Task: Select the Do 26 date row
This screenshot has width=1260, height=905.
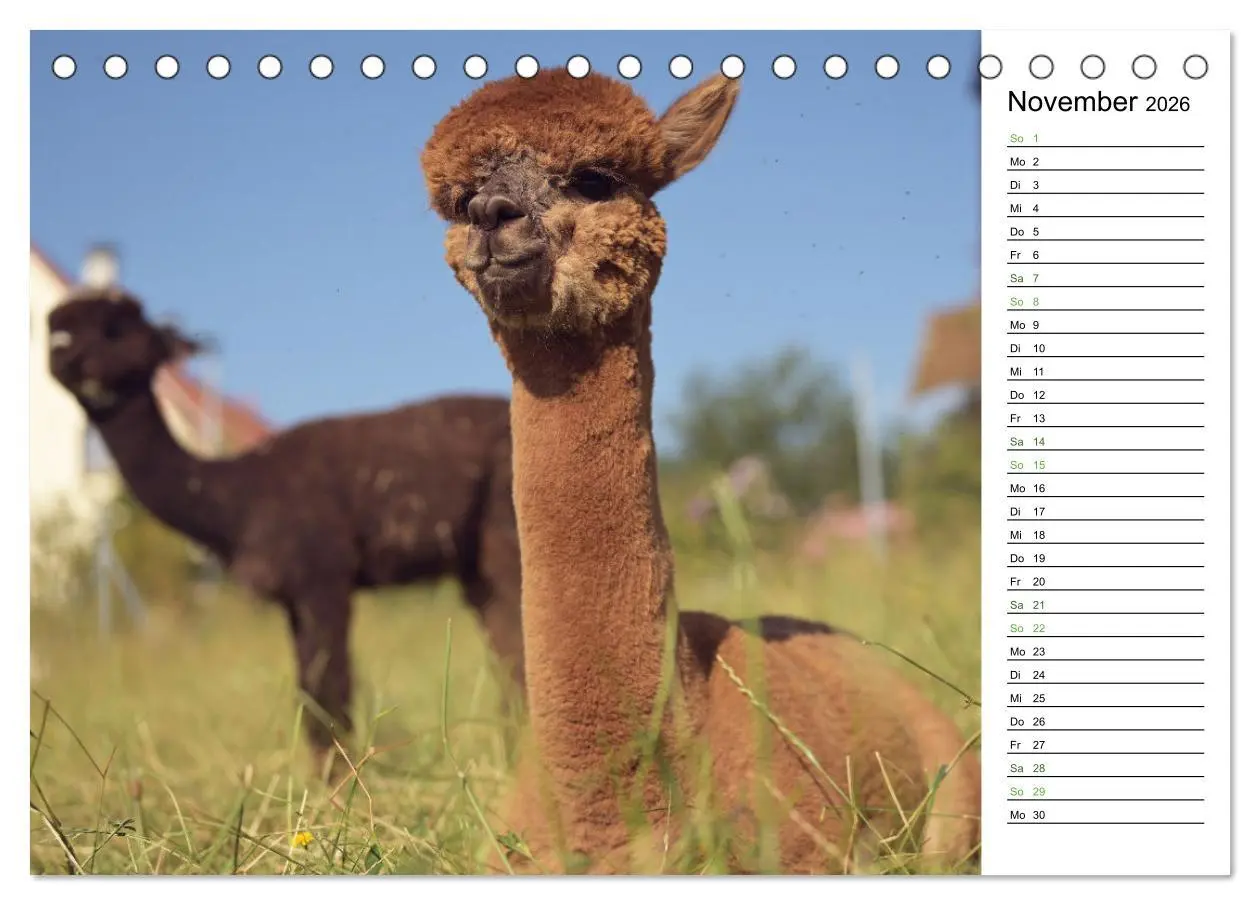Action: [x=1105, y=721]
